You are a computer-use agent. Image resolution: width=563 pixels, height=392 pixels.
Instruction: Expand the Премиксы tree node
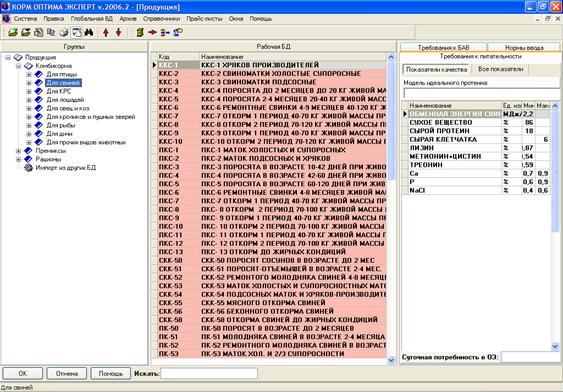coord(18,151)
